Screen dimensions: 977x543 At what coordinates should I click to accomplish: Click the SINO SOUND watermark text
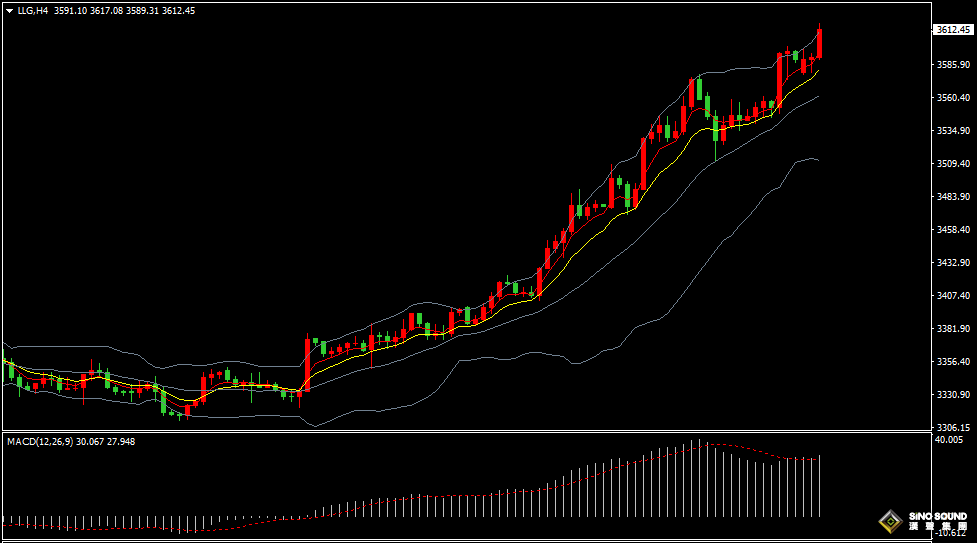pyautogui.click(x=937, y=517)
